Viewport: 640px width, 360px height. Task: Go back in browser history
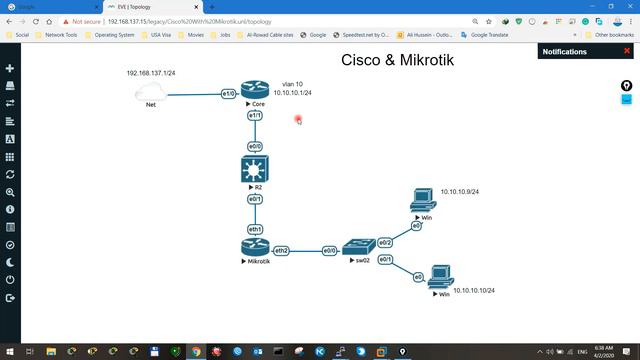click(9, 22)
